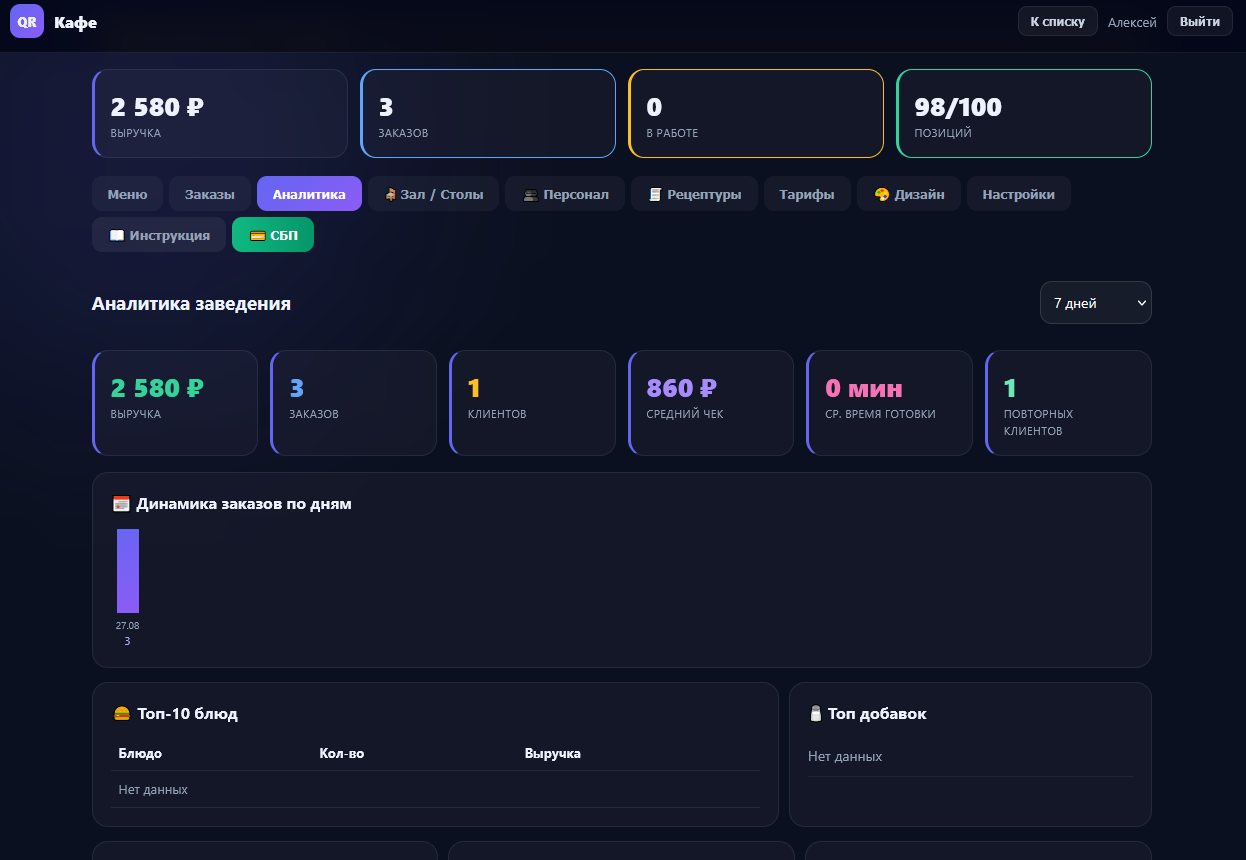Click the Кафе title in the header
This screenshot has width=1246, height=860.
pos(76,22)
